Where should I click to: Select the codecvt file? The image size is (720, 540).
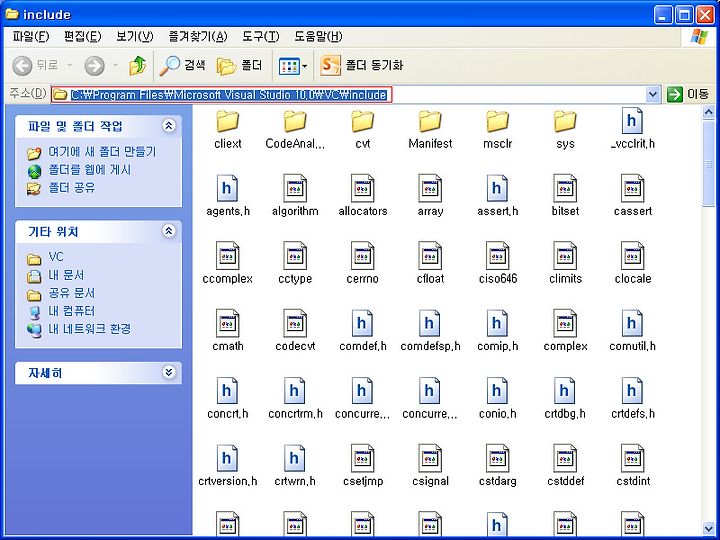(295, 332)
